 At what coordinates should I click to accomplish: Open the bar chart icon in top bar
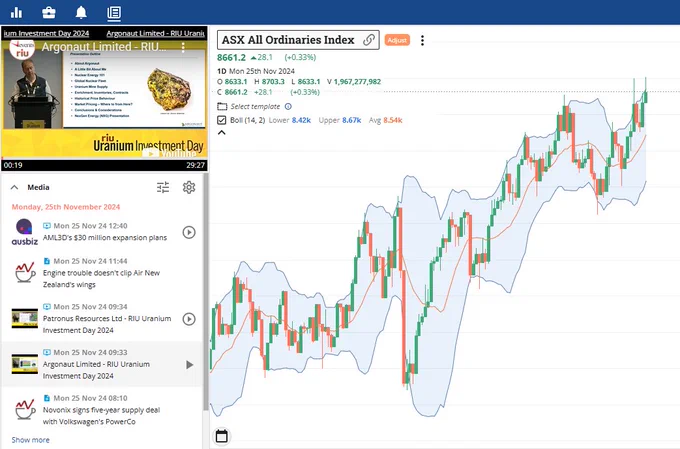click(x=16, y=13)
